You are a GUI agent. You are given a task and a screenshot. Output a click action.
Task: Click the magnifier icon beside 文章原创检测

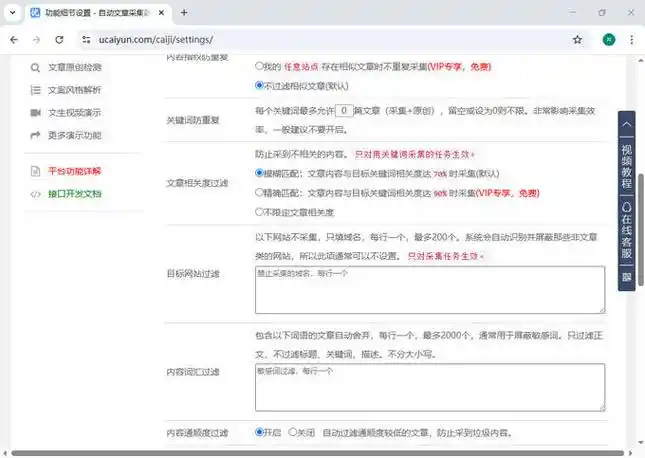35,67
